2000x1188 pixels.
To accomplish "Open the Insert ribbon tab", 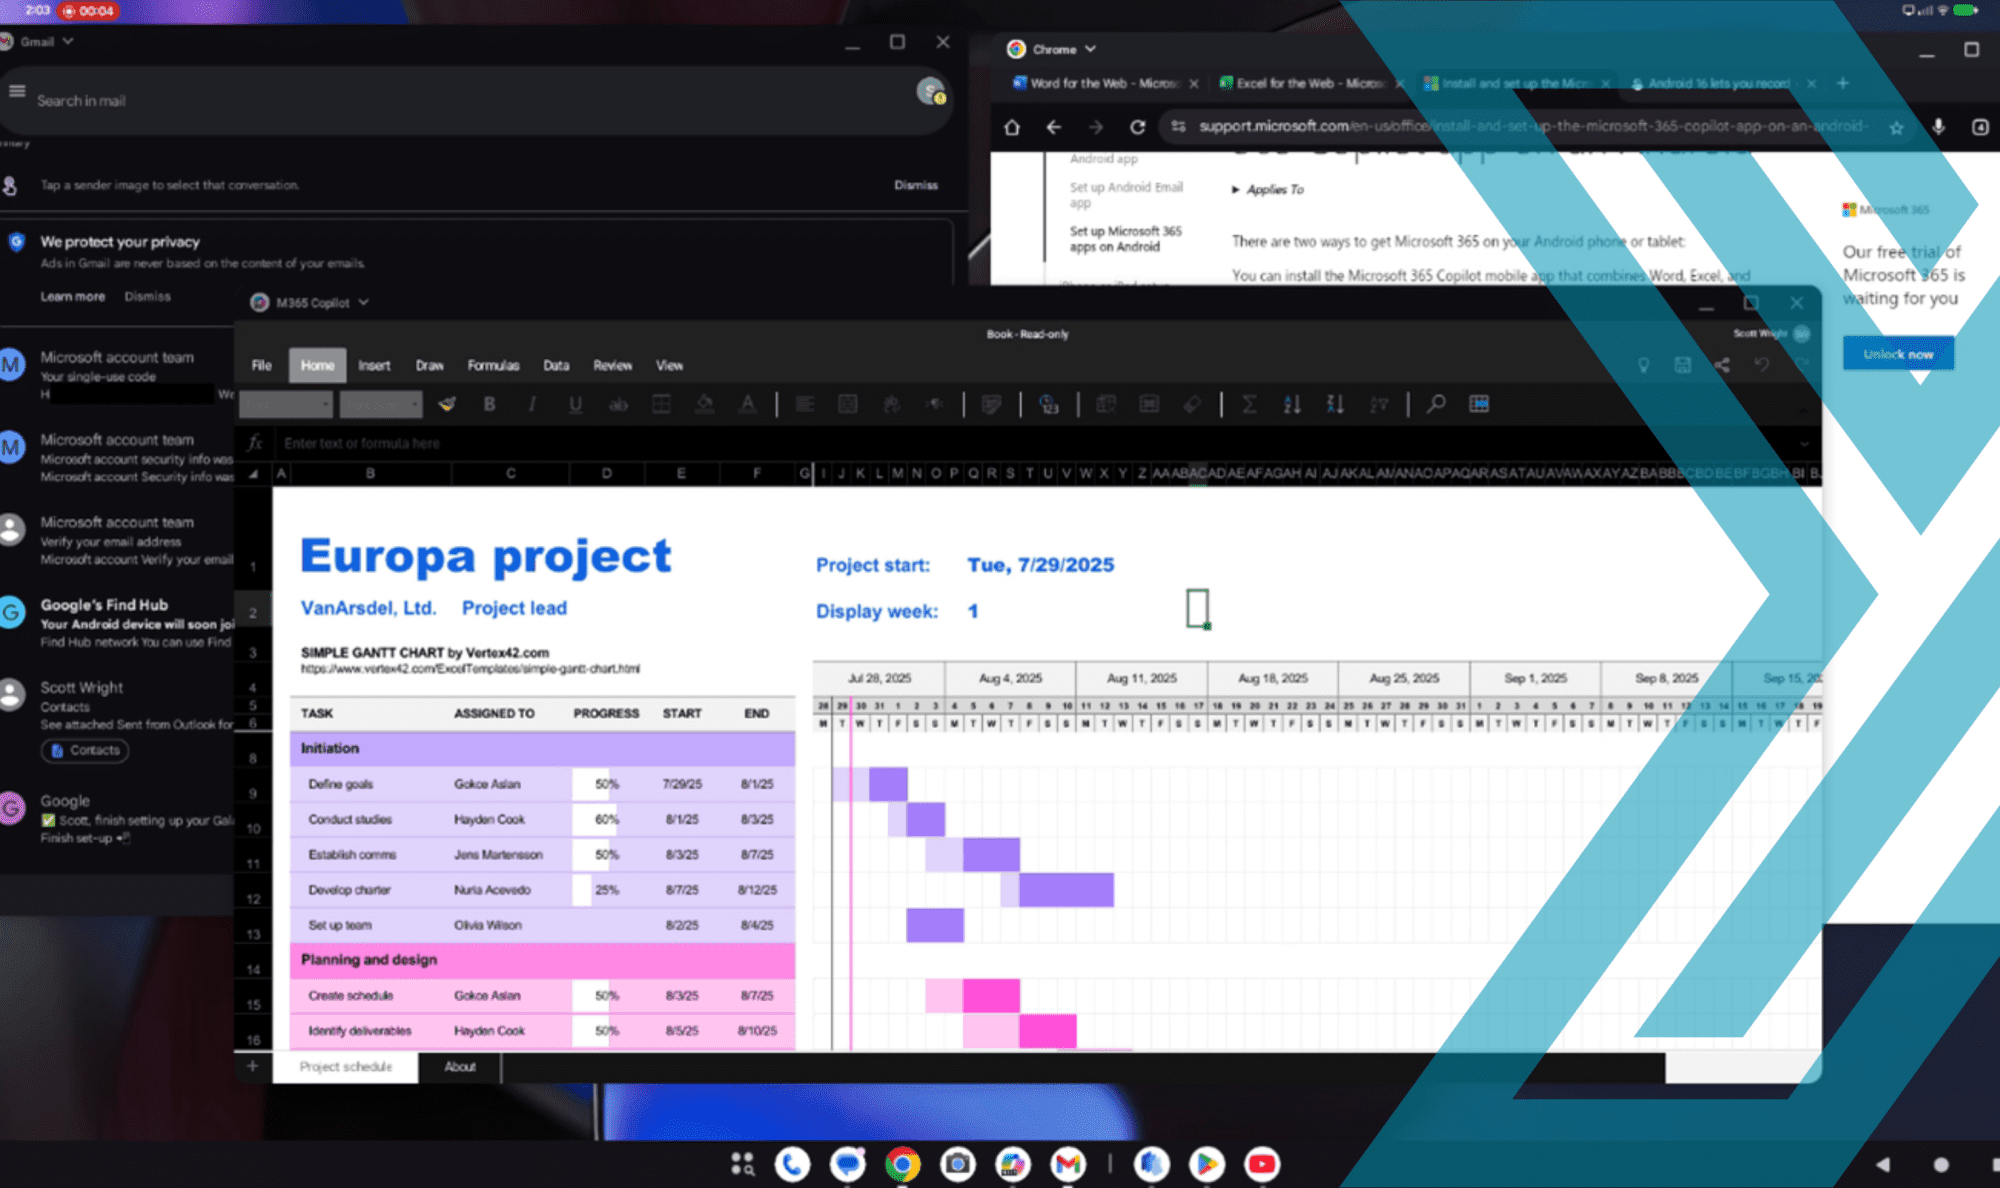I will 374,365.
